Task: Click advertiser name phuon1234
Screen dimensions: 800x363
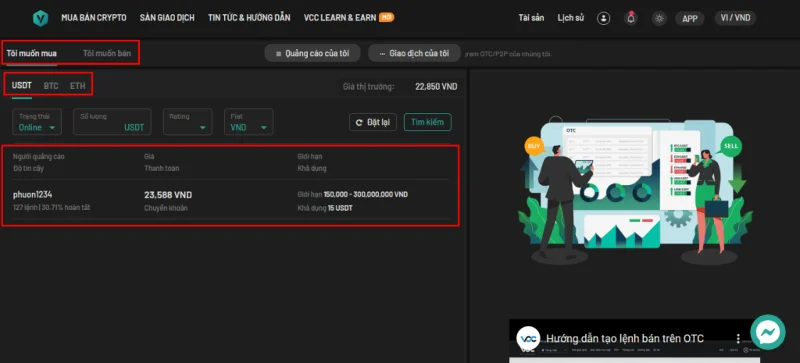Action: click(33, 195)
